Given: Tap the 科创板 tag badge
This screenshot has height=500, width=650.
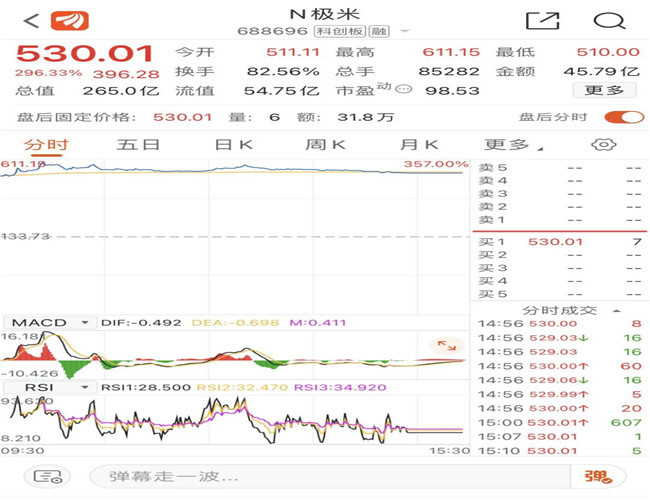Looking at the screenshot, I should pos(340,31).
